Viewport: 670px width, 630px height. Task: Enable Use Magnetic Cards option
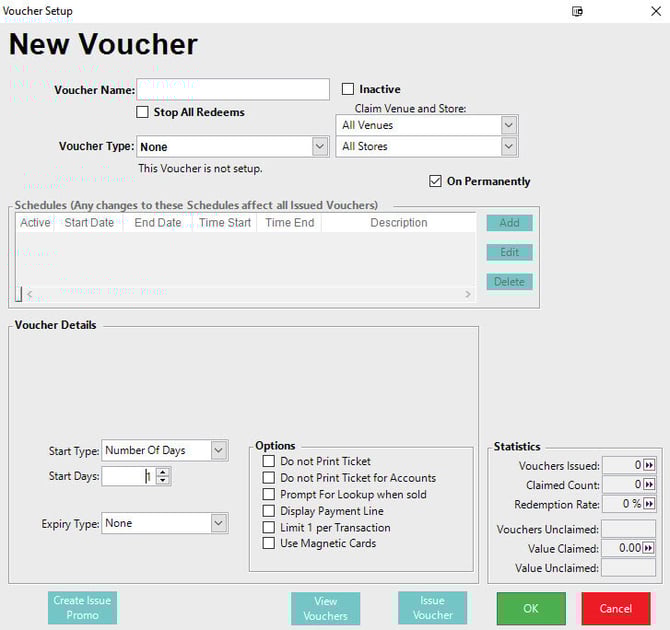(x=268, y=543)
